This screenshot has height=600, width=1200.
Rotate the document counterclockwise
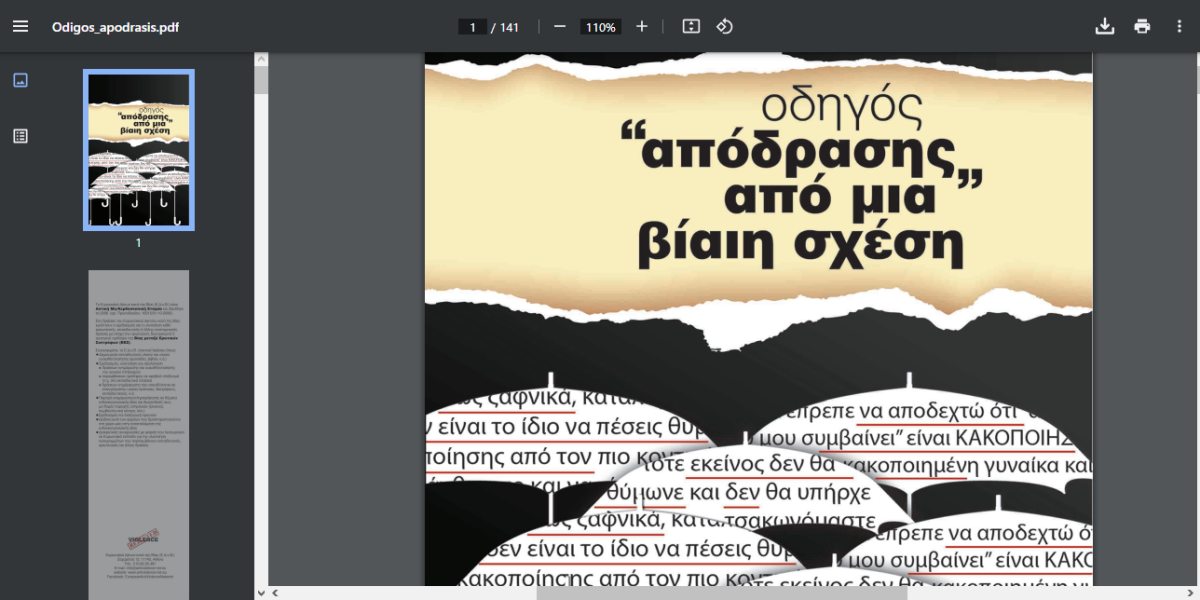tap(725, 27)
